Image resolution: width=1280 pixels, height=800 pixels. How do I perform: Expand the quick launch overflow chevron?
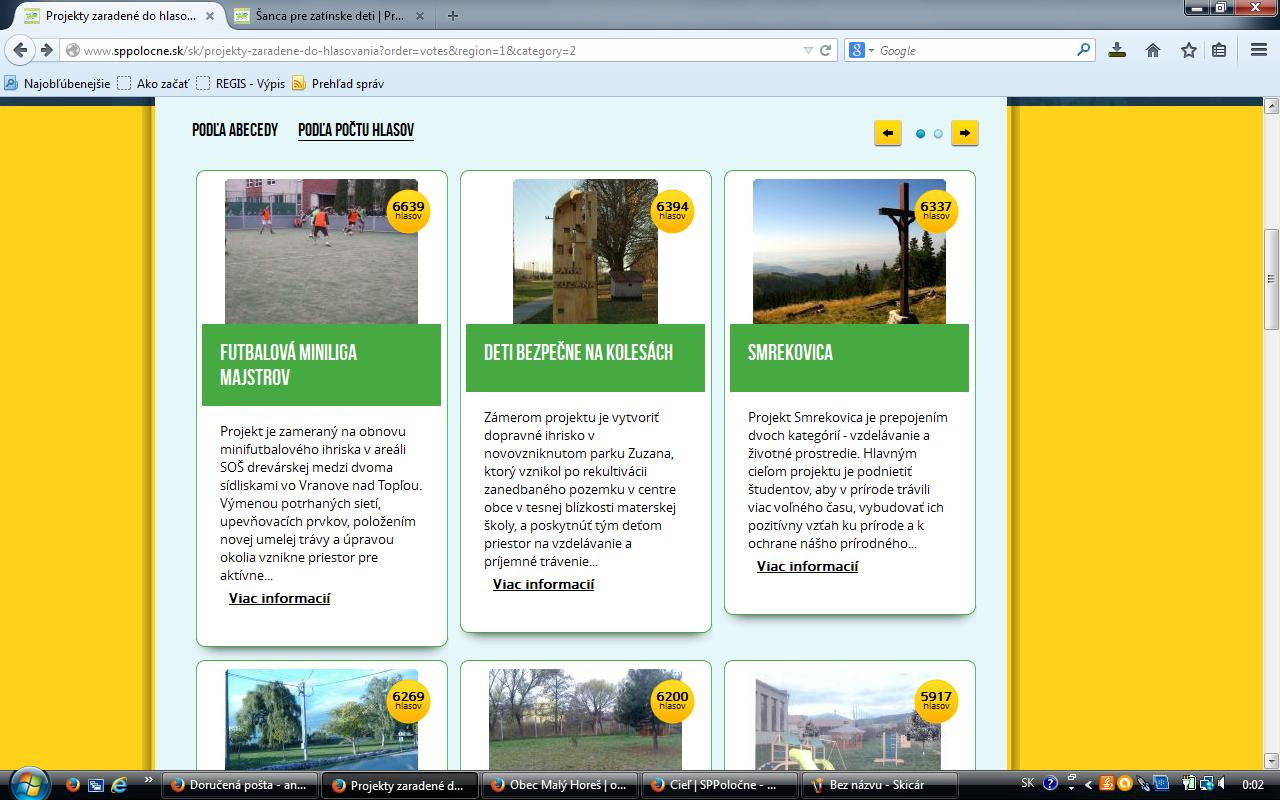pos(149,780)
